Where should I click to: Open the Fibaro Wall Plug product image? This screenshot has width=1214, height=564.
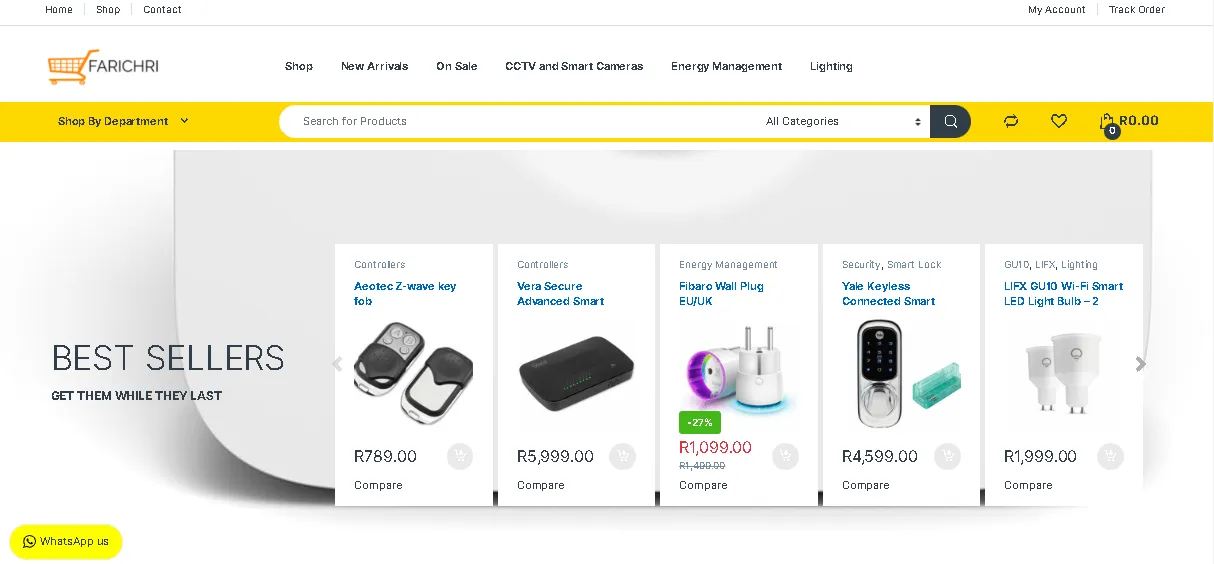739,368
